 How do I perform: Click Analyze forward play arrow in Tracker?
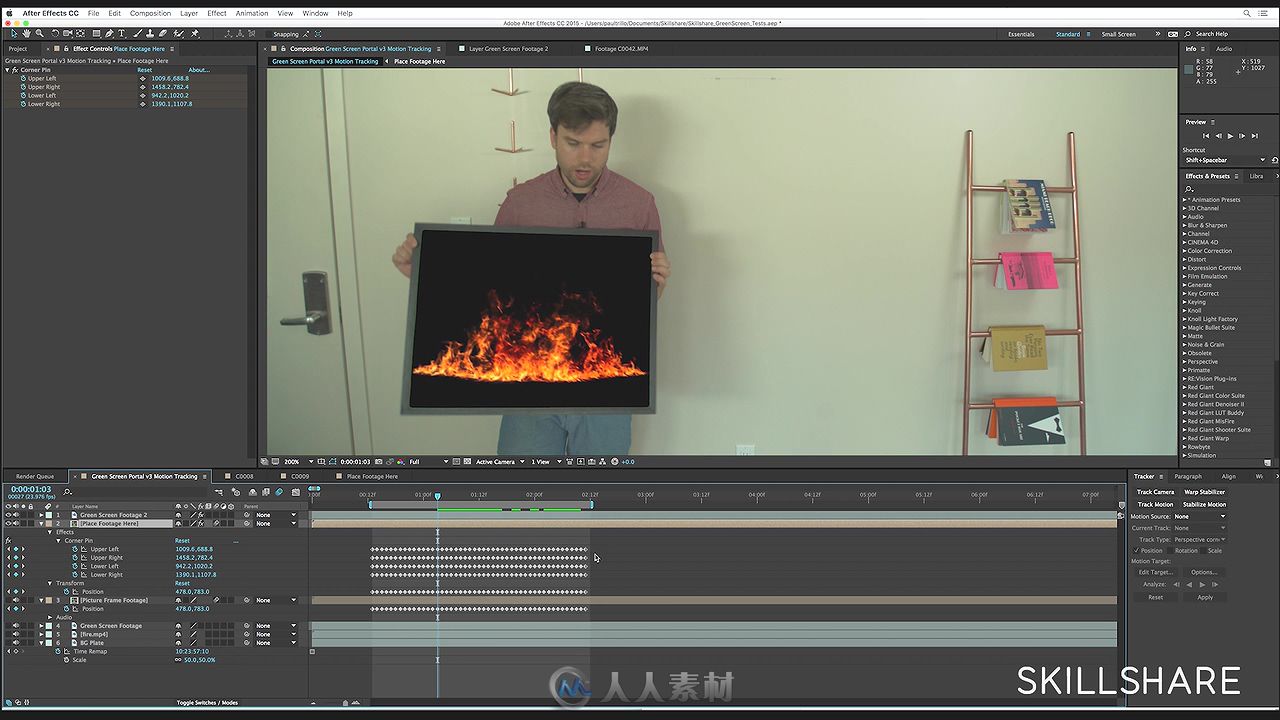tap(1202, 584)
